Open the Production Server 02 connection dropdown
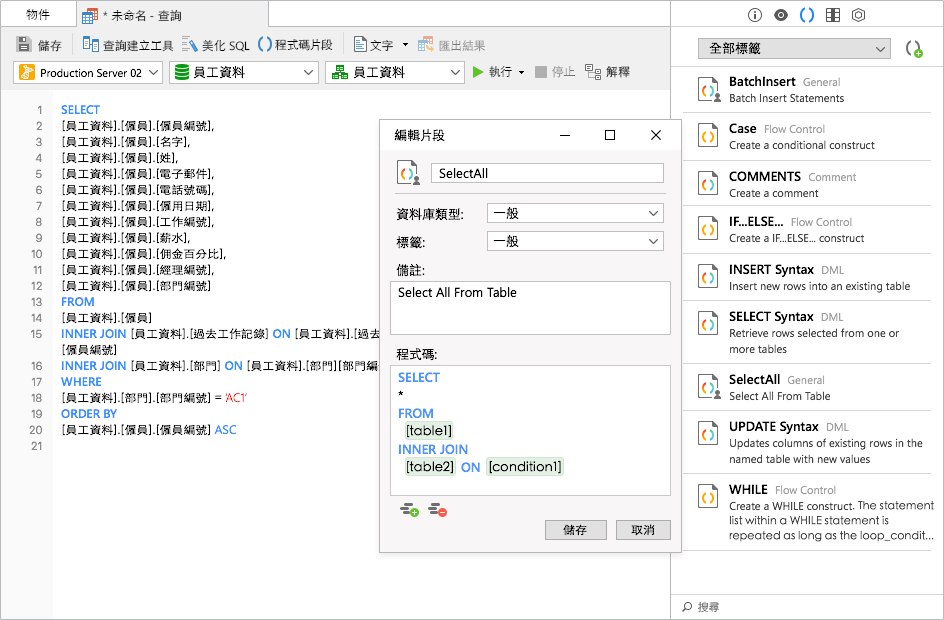Screen dimensions: 944x620 pyautogui.click(x=88, y=72)
